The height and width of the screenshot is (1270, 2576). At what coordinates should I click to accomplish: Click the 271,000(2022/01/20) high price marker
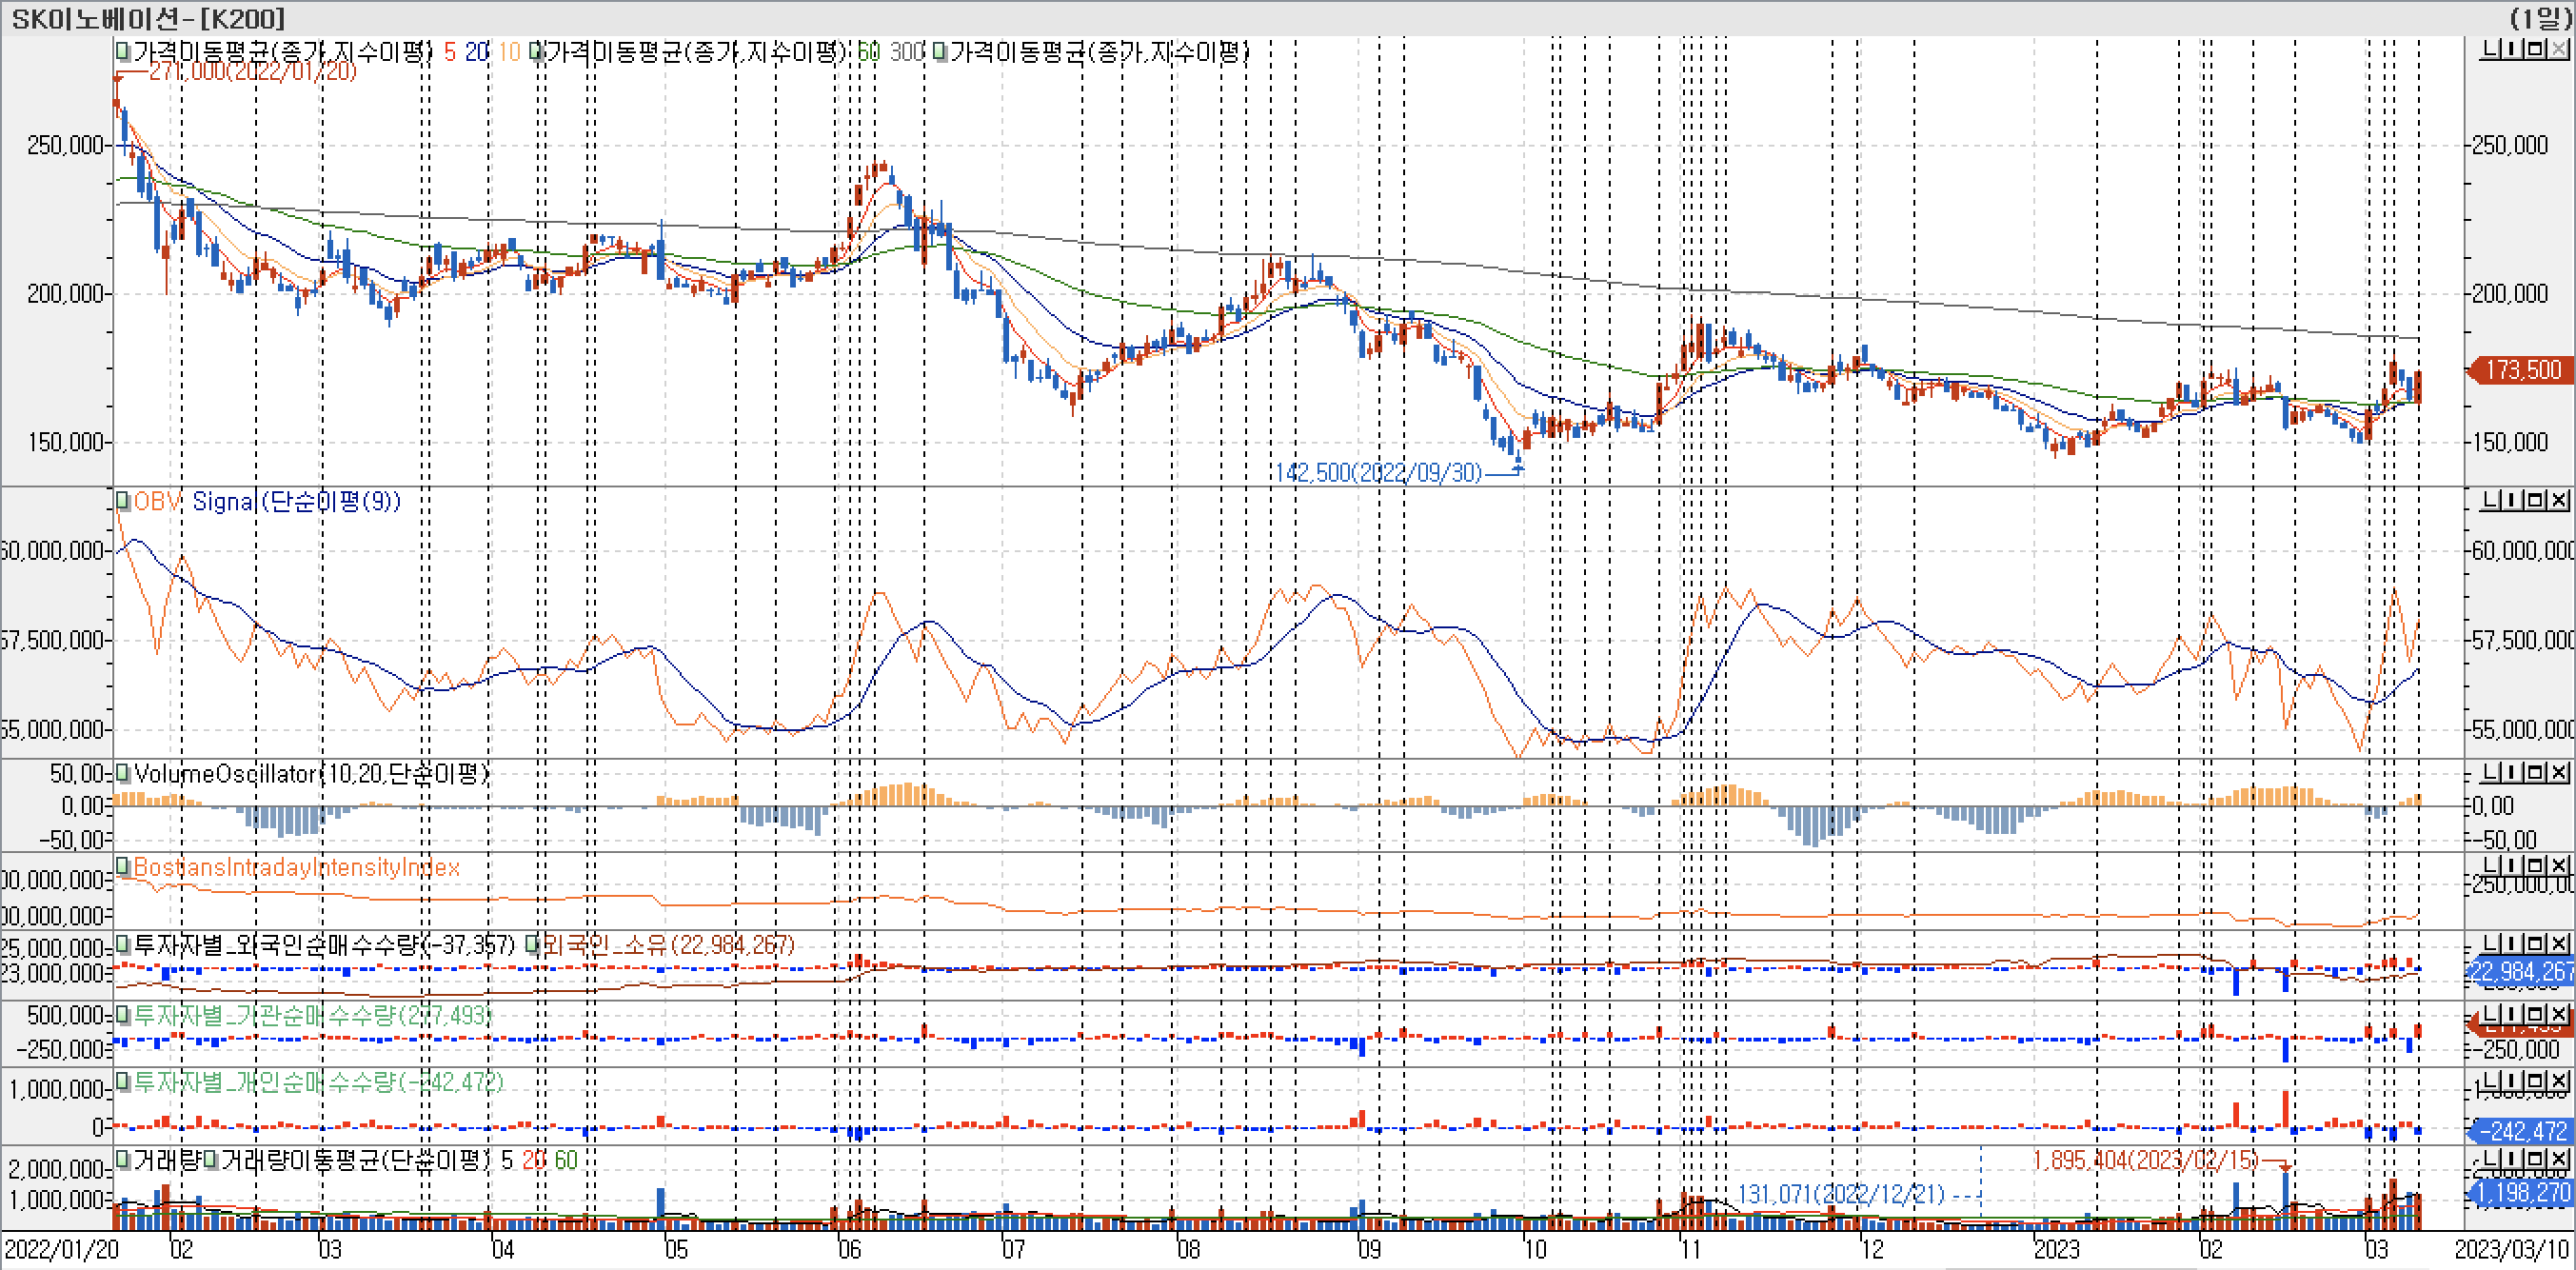point(252,72)
